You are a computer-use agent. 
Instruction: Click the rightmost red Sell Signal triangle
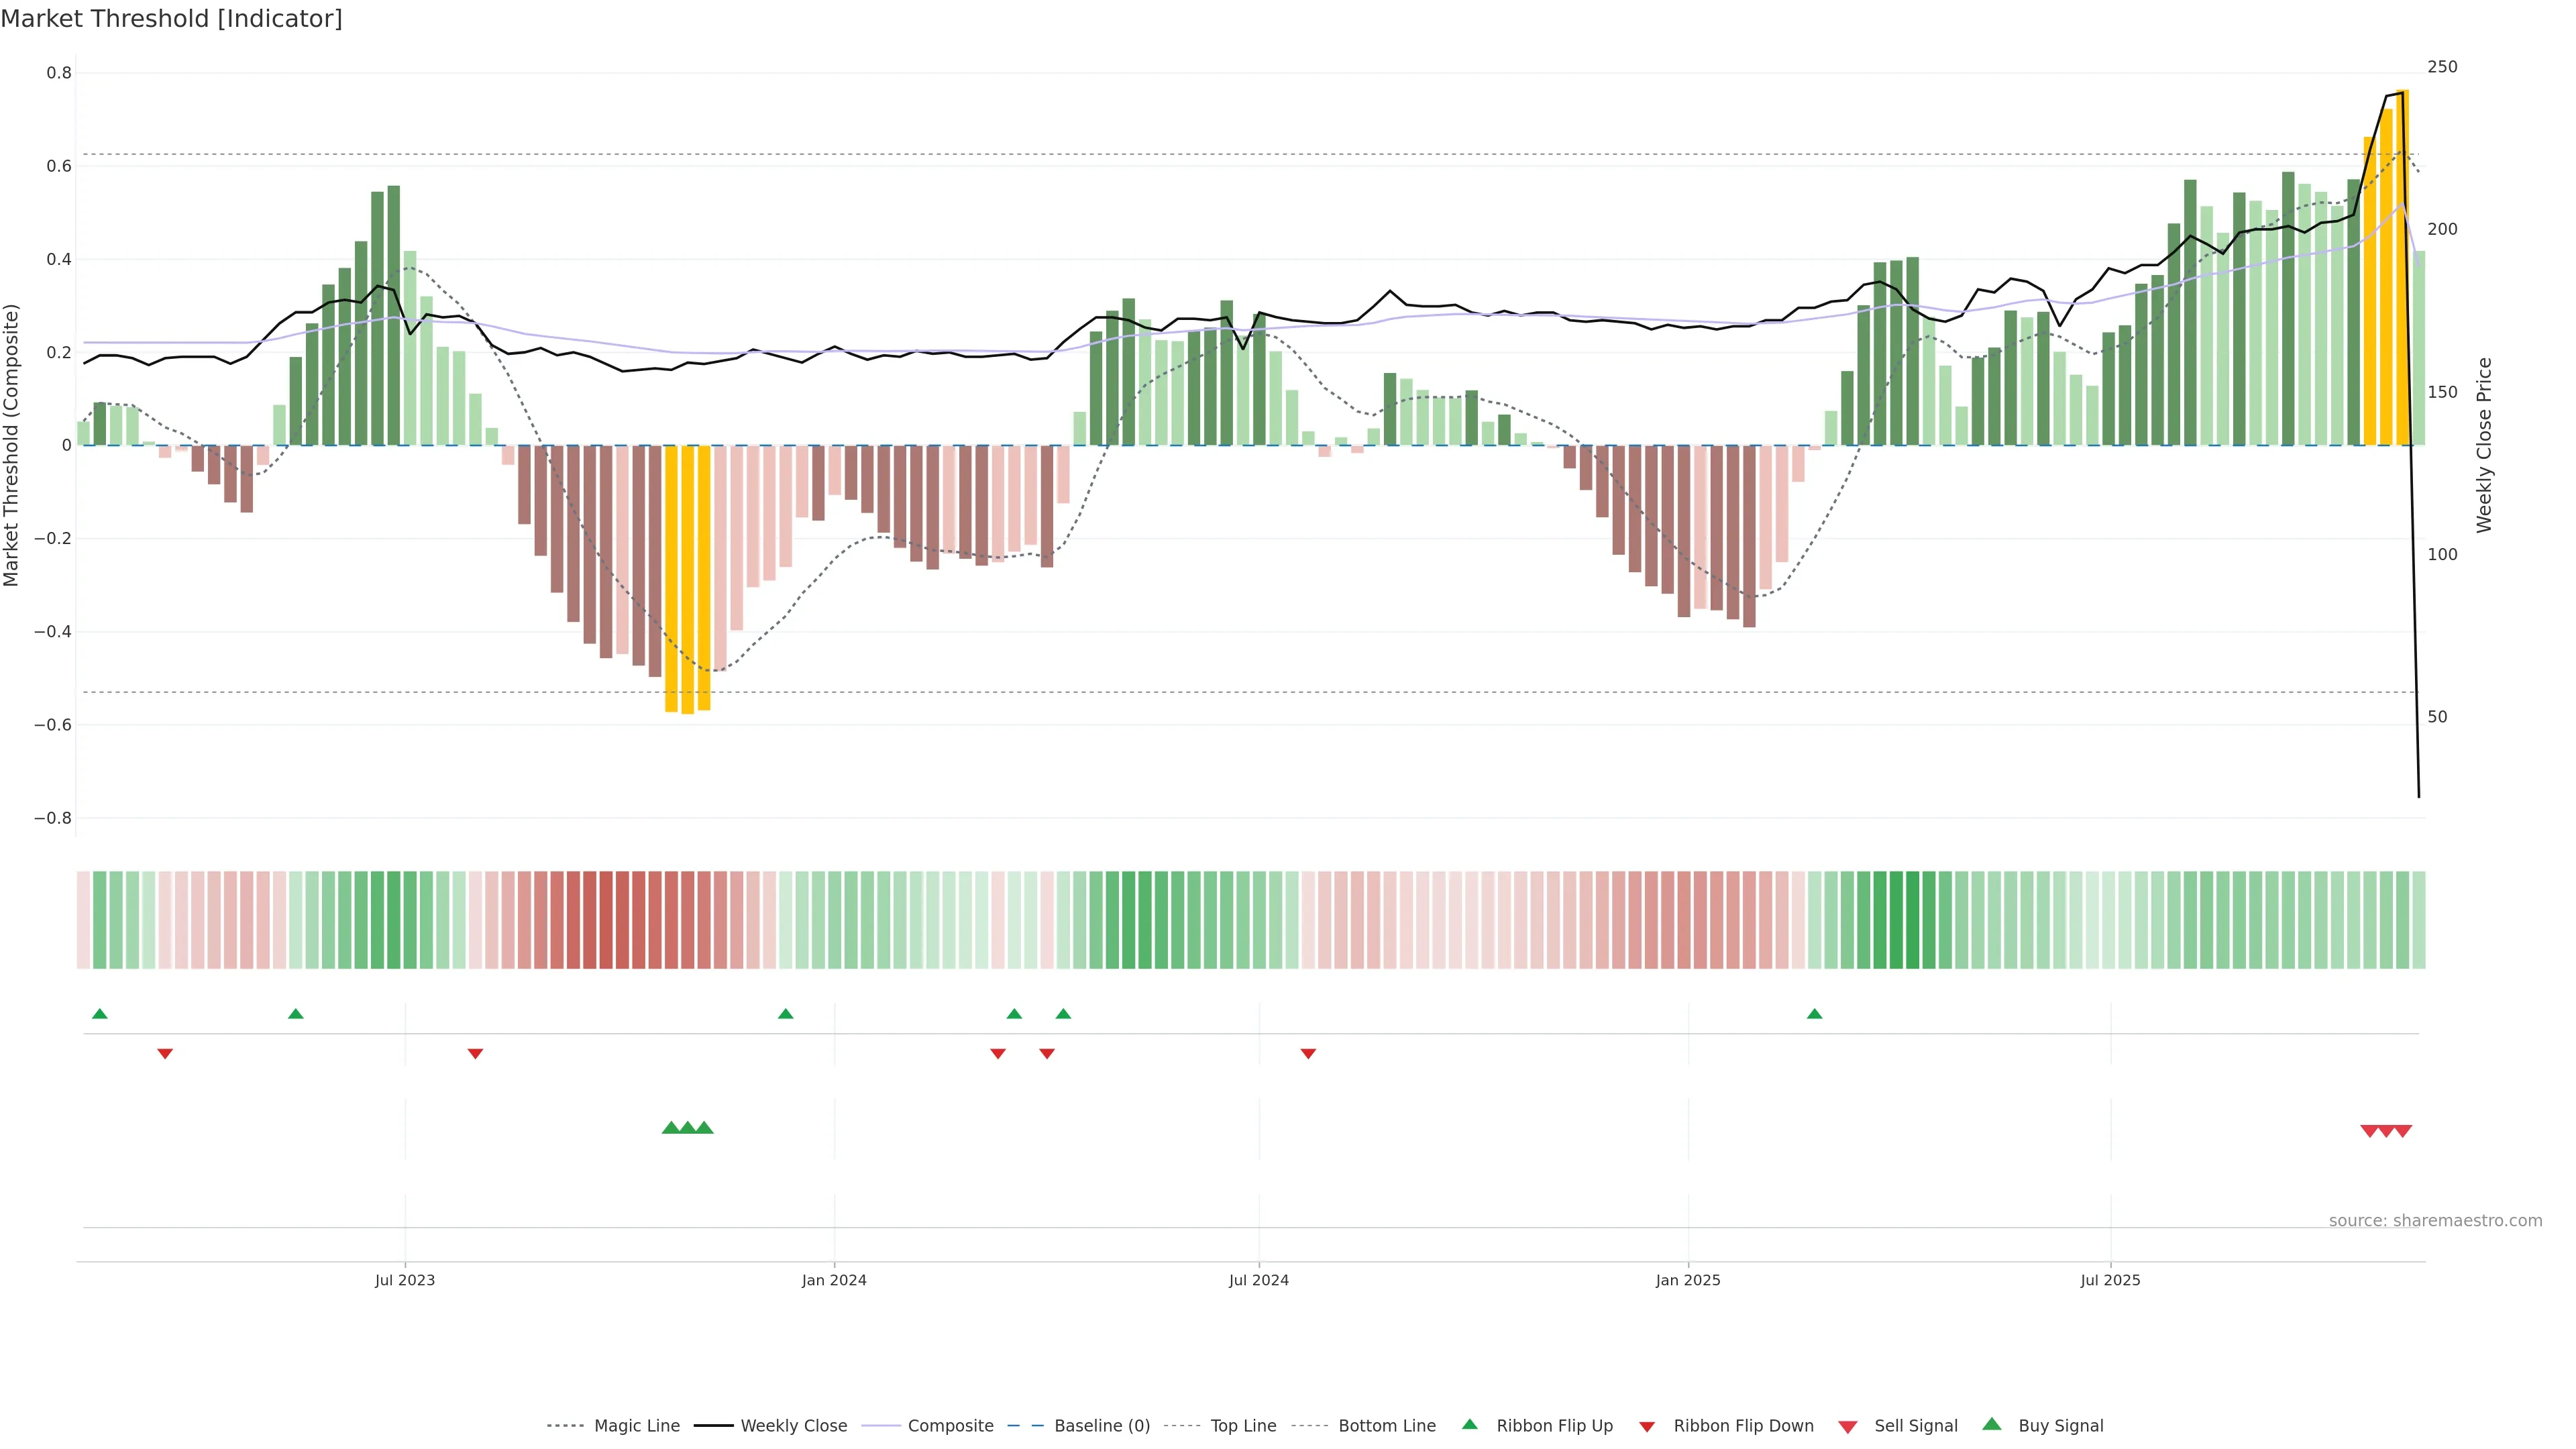click(x=2403, y=1131)
